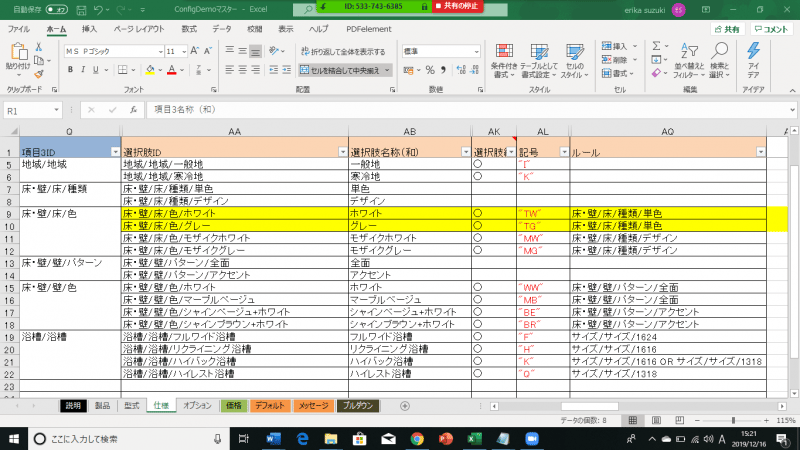
Task: Open the number format dropdown
Action: tap(476, 52)
